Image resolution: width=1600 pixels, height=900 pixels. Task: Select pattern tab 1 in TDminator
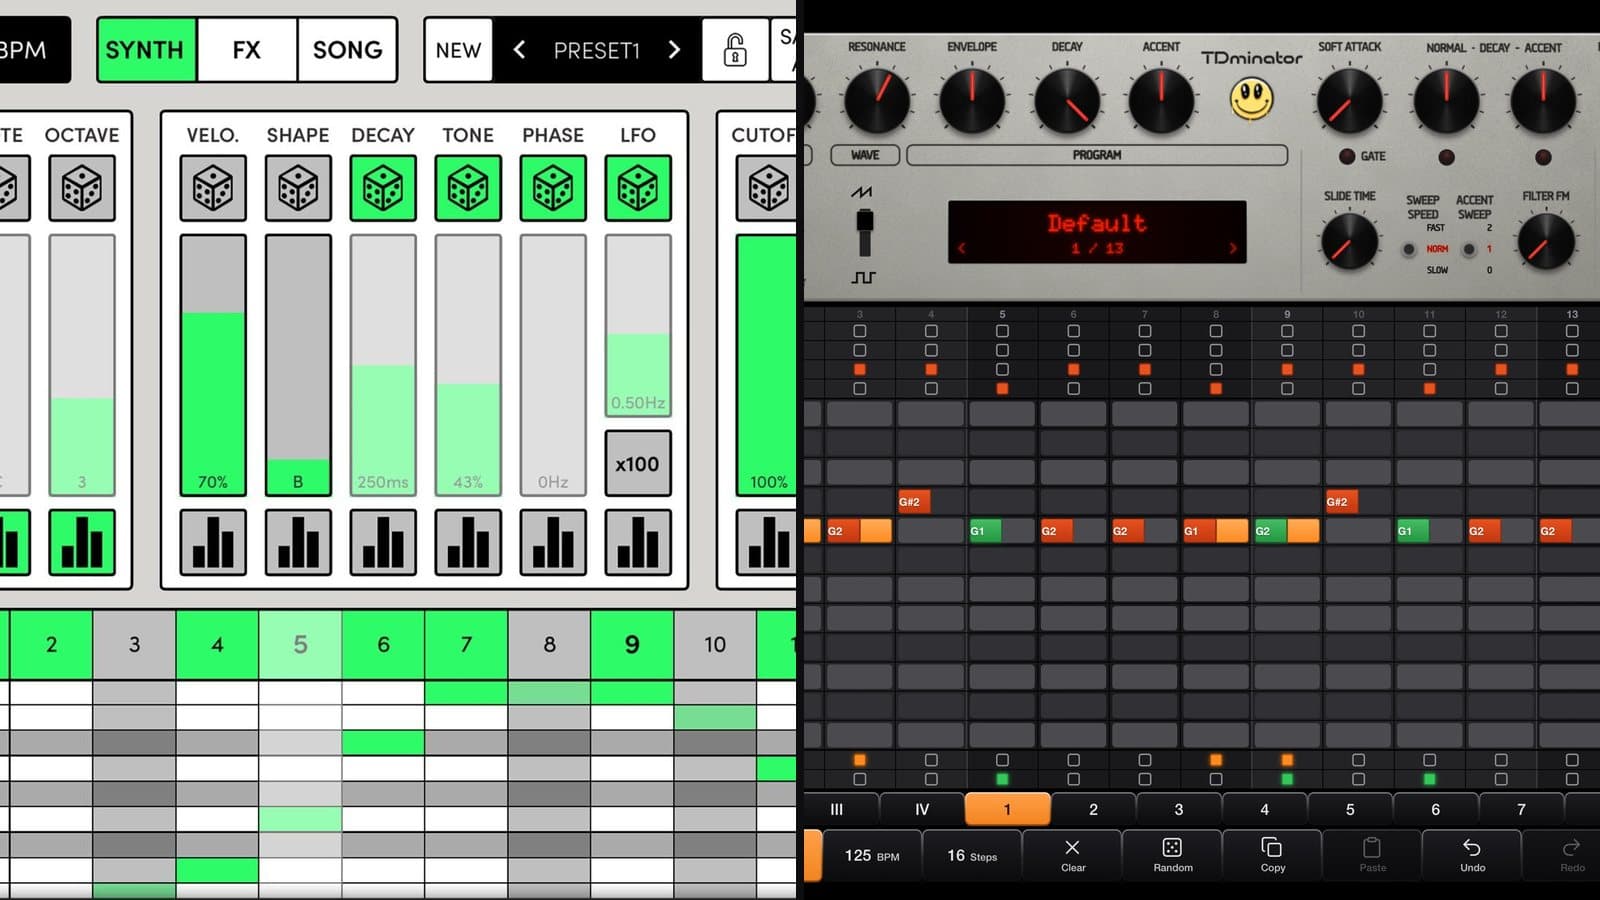[x=1007, y=809]
